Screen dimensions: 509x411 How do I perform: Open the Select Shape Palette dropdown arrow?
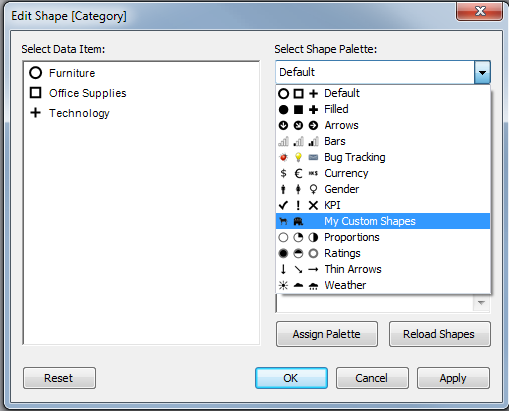[x=482, y=72]
